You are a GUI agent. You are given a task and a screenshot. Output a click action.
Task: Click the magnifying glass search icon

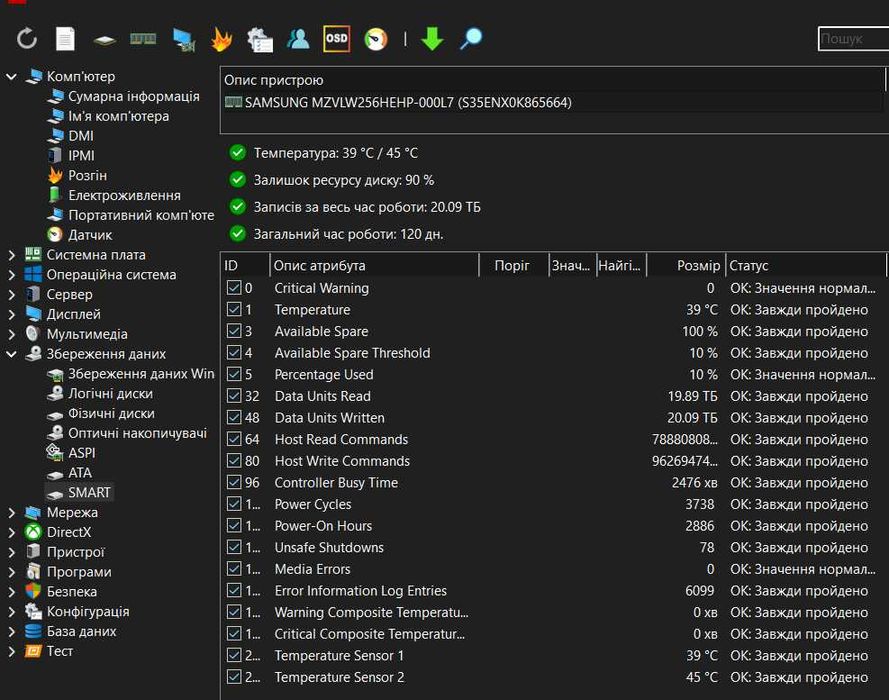[471, 39]
